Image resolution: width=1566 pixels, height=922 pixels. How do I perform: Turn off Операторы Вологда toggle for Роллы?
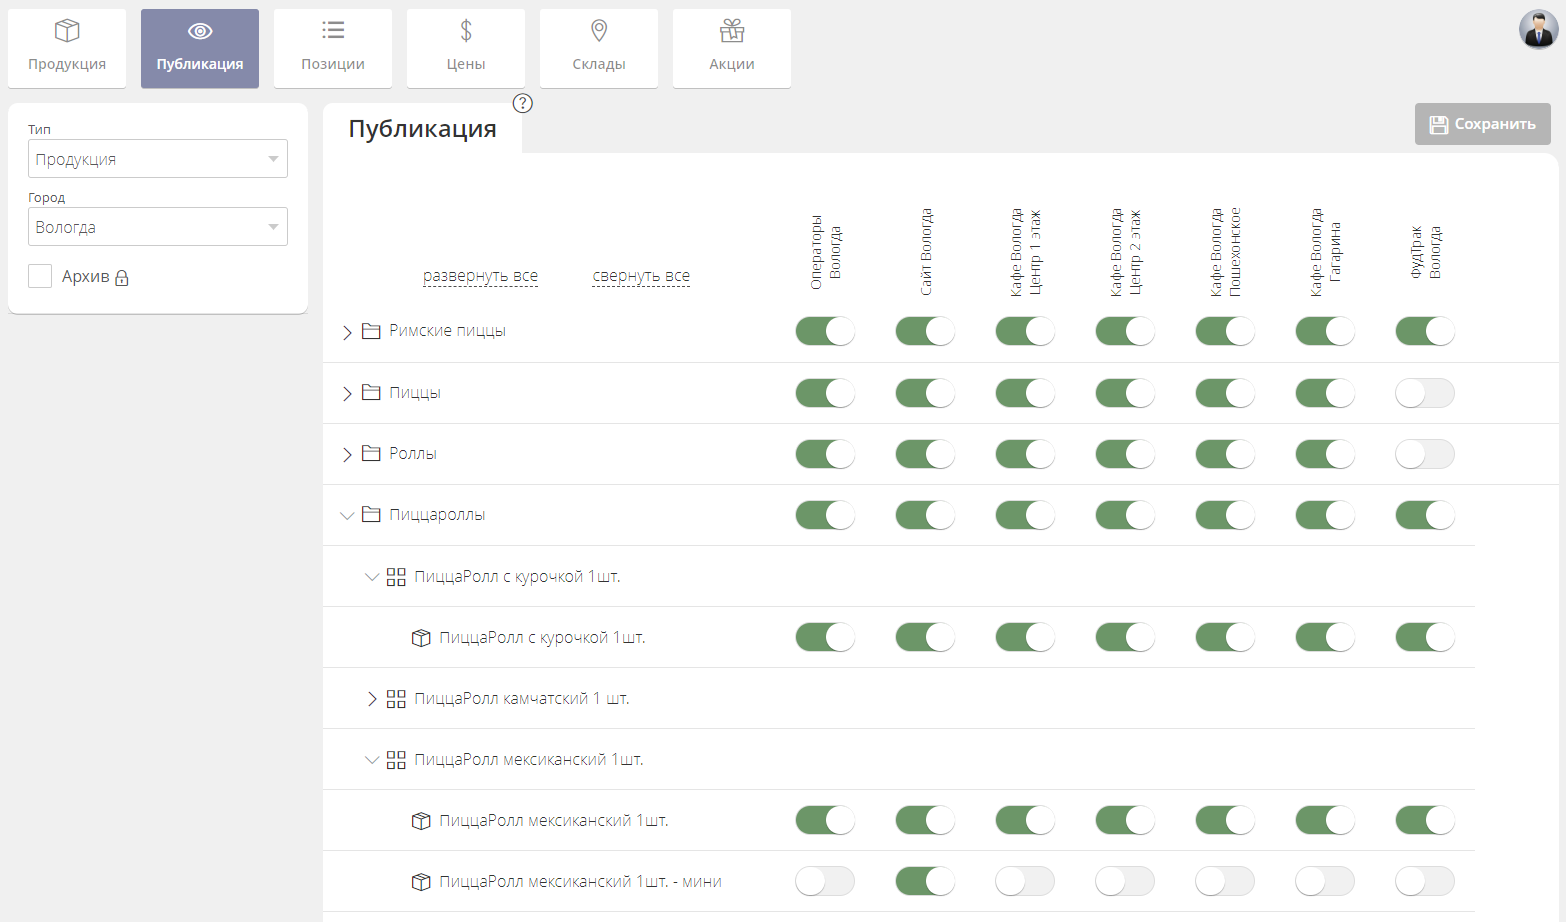pos(824,454)
